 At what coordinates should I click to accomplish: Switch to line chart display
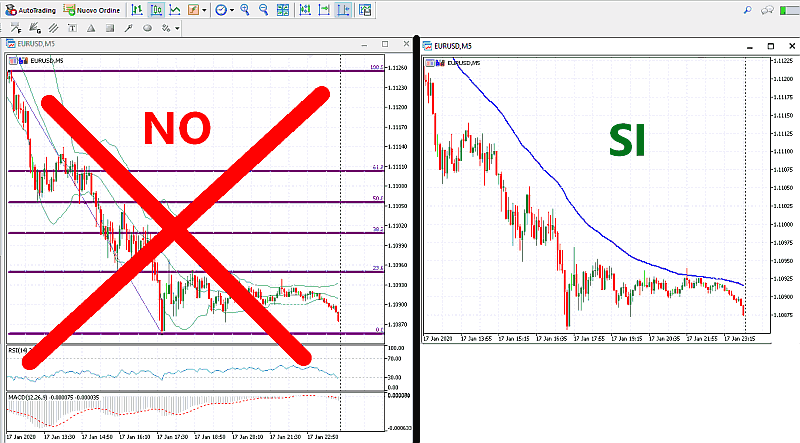(x=175, y=10)
